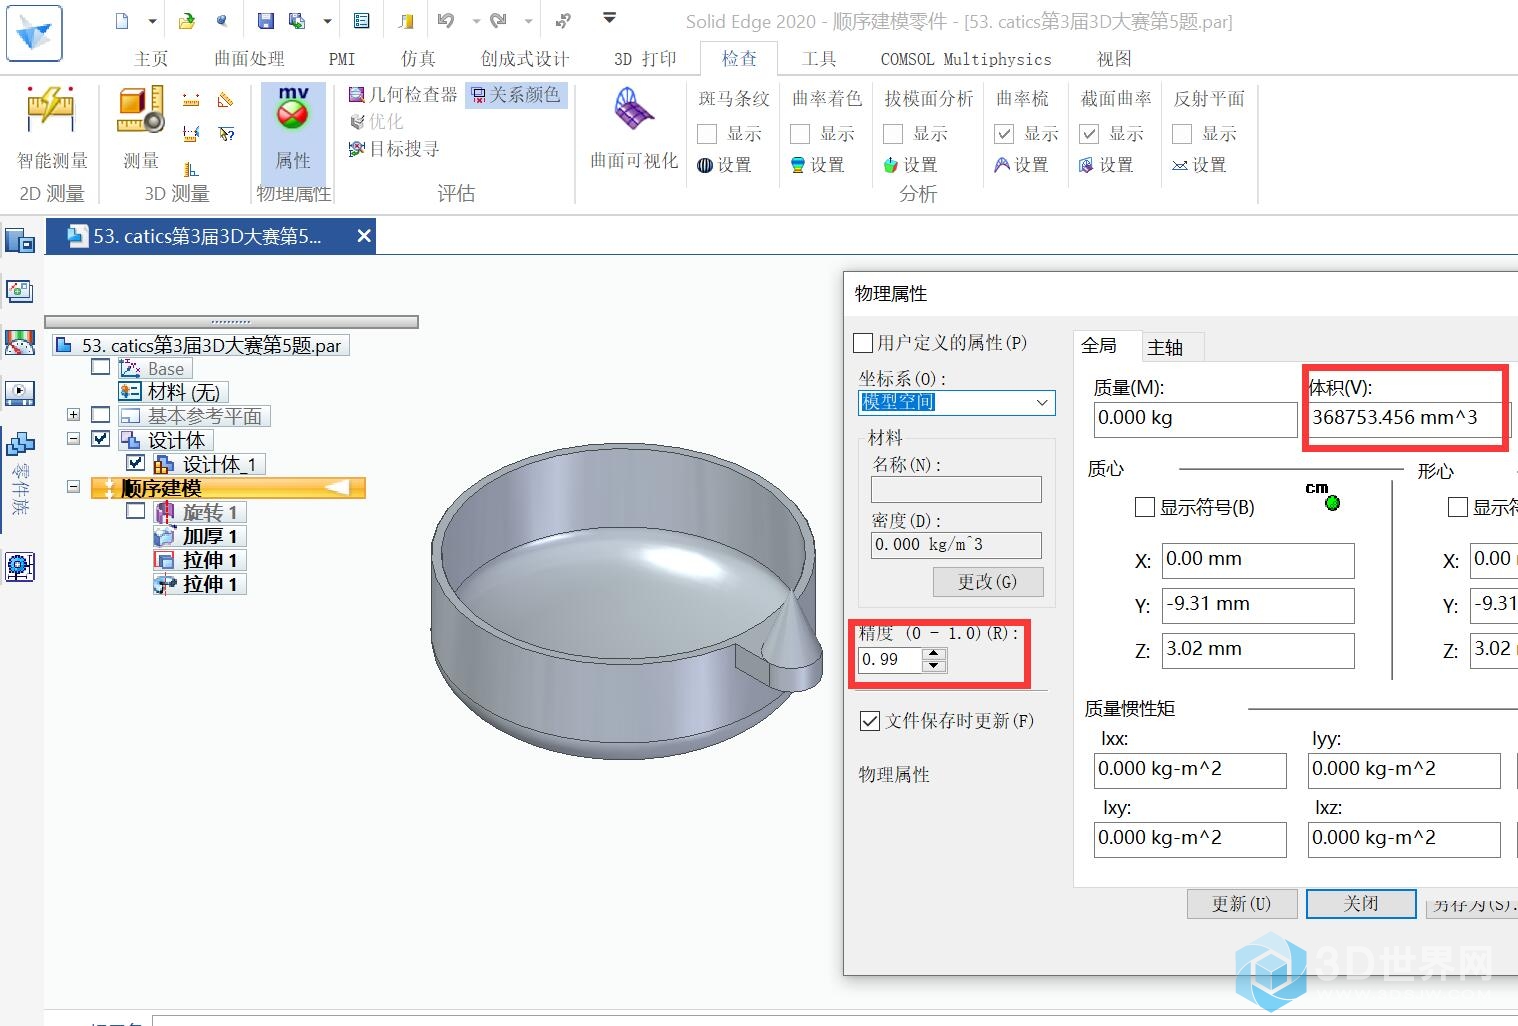
Task: Collapse the 顺序建模 tree node
Action: tap(73, 487)
